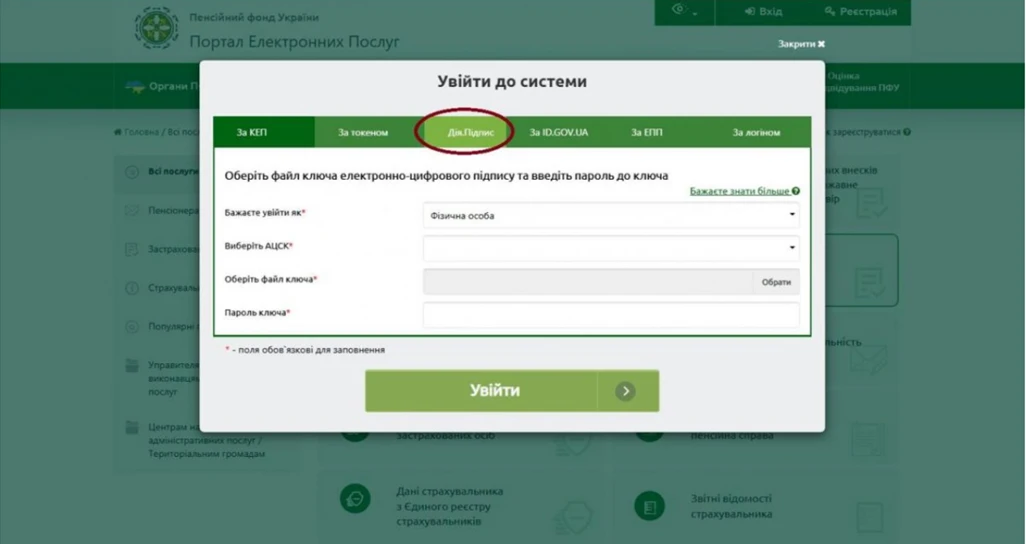1026x544 pixels.
Task: Expand the Виберіть АЦСК dropdown
Action: [611, 248]
